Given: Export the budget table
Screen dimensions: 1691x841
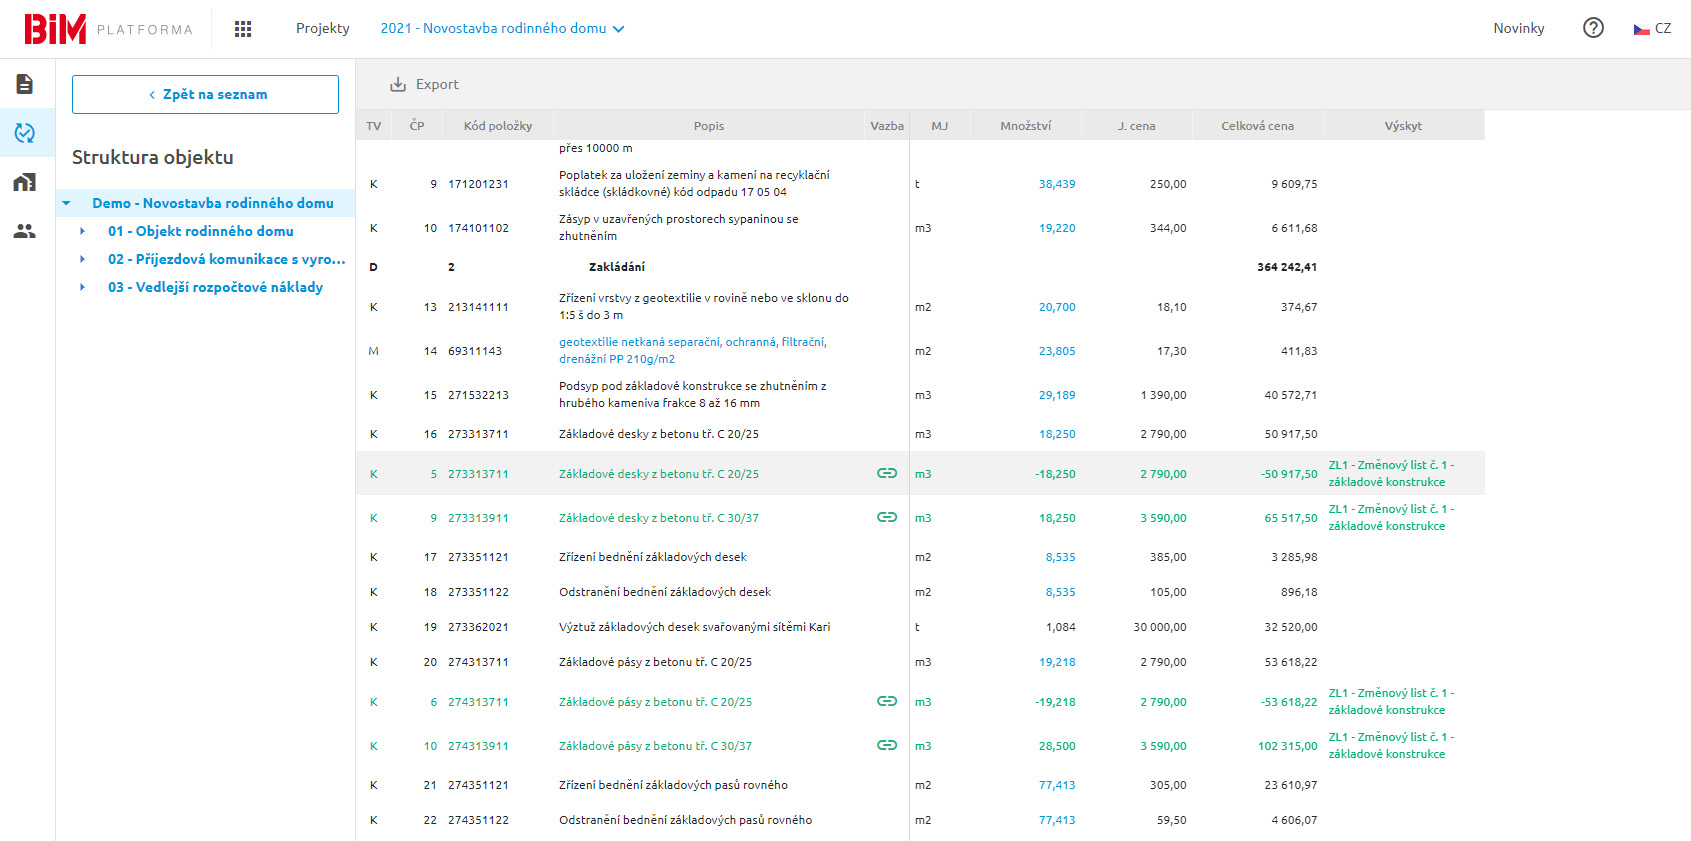Looking at the screenshot, I should click(x=424, y=84).
